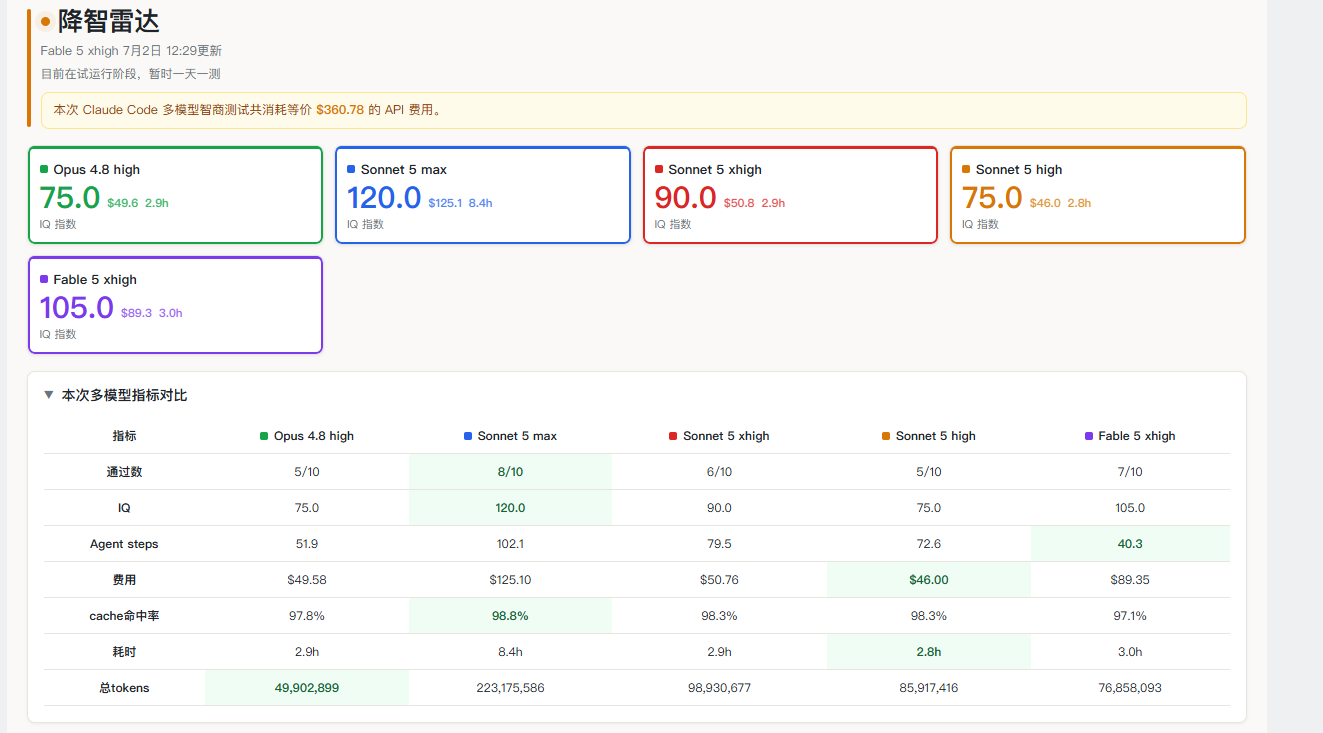This screenshot has width=1323, height=733.
Task: Click the orange dot beside 降智雷达 title
Action: click(45, 21)
